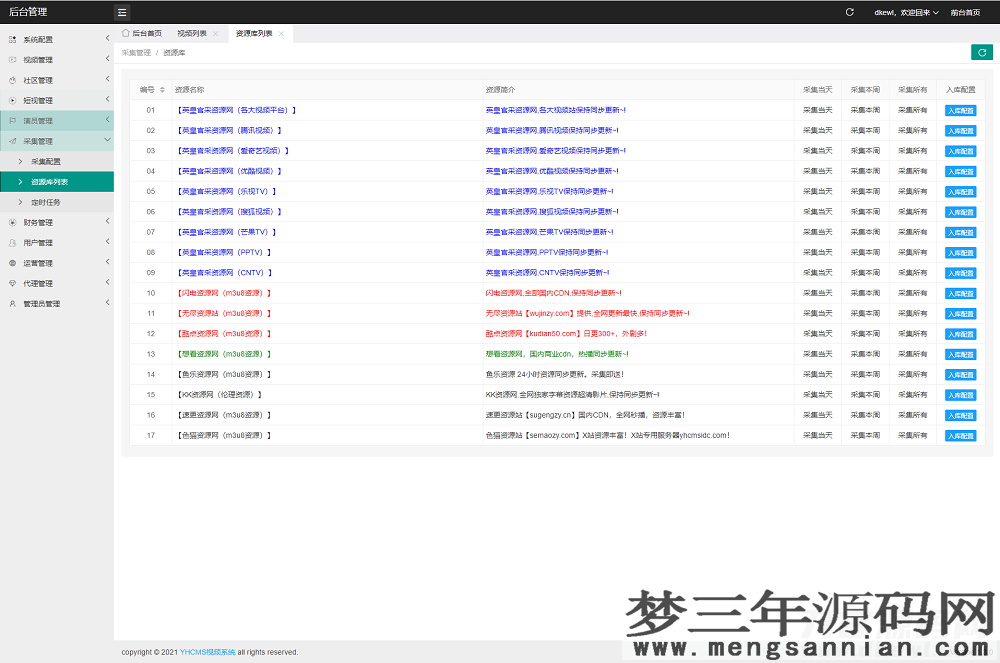The width and height of the screenshot is (1000, 663).
Task: Open the dkewl user dropdown menu
Action: click(906, 13)
